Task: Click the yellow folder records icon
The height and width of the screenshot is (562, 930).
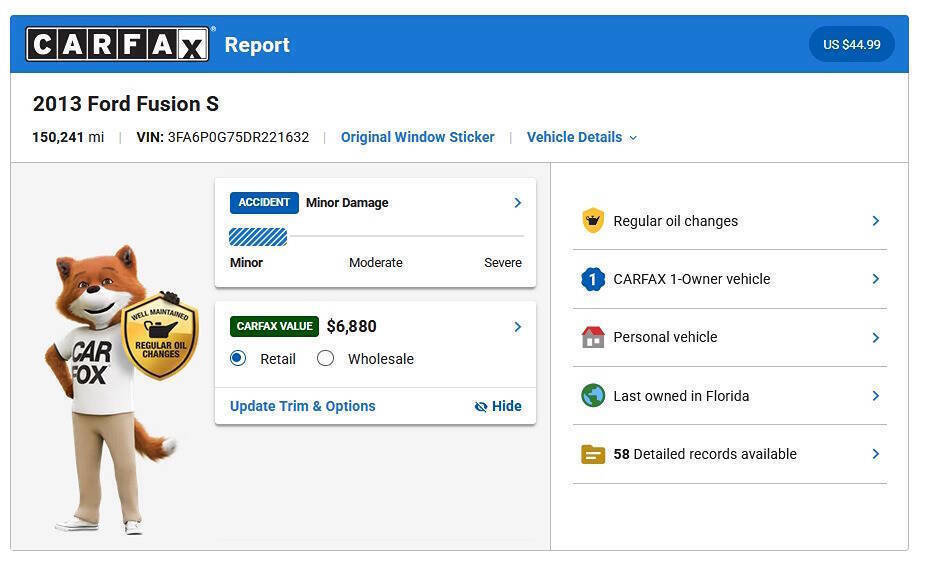Action: (x=593, y=454)
